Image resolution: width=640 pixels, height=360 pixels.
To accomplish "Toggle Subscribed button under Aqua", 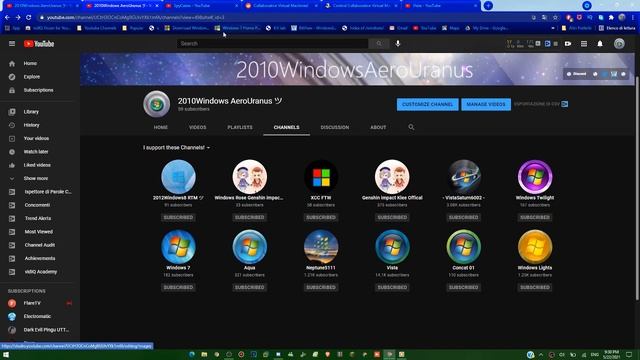I will pyautogui.click(x=249, y=287).
